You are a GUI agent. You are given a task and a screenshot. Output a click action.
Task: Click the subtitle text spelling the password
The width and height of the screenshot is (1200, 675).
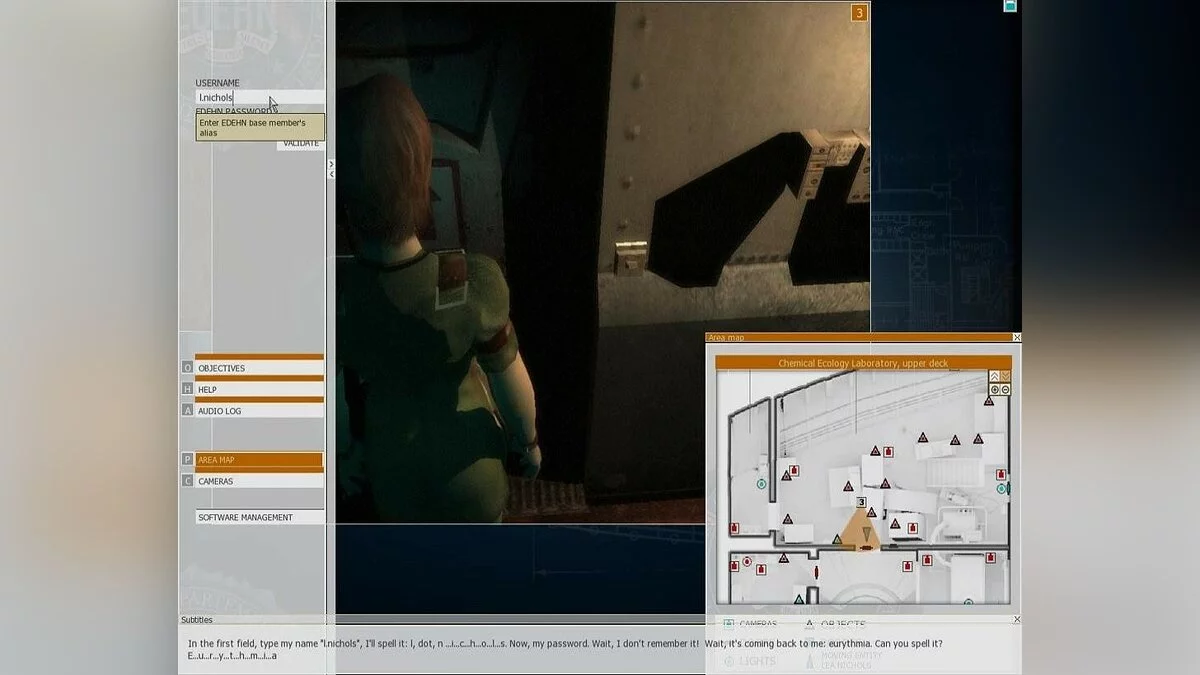point(232,656)
